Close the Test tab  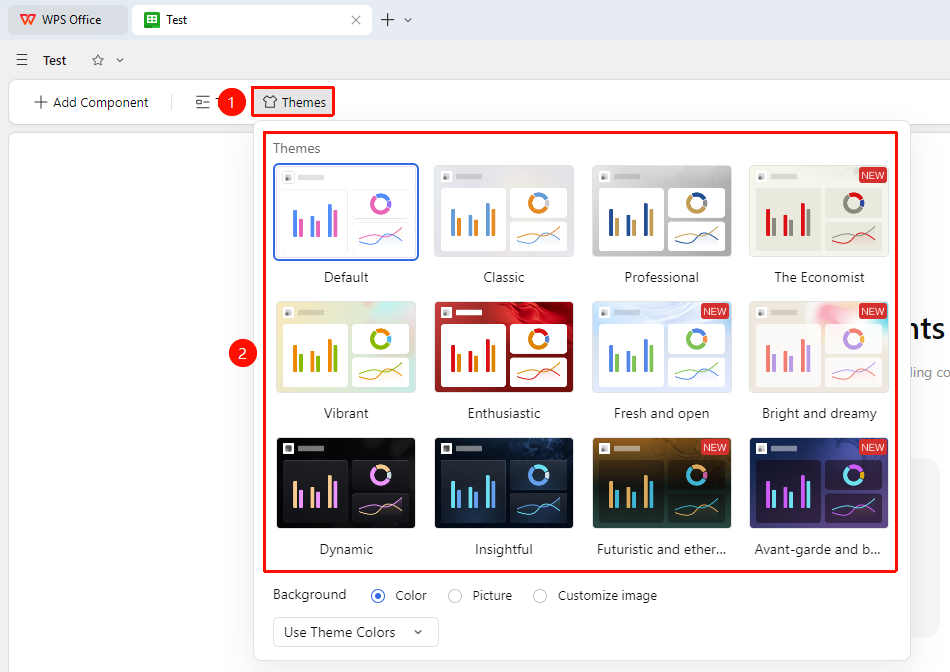click(356, 20)
